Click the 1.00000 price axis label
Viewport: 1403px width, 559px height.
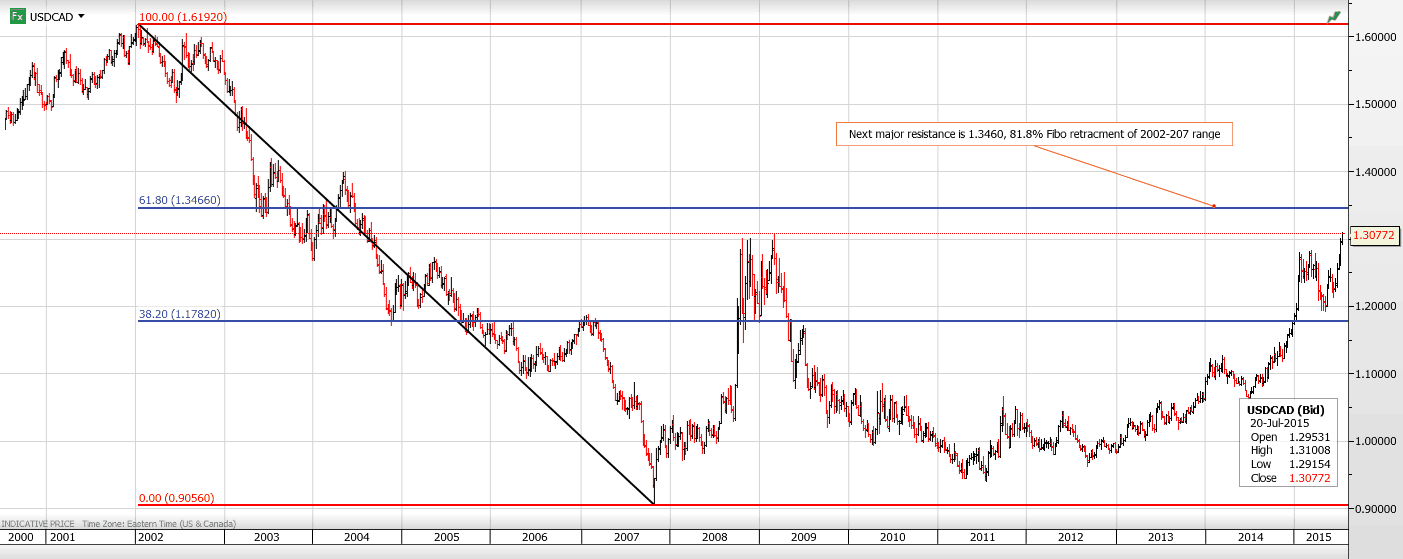1376,441
